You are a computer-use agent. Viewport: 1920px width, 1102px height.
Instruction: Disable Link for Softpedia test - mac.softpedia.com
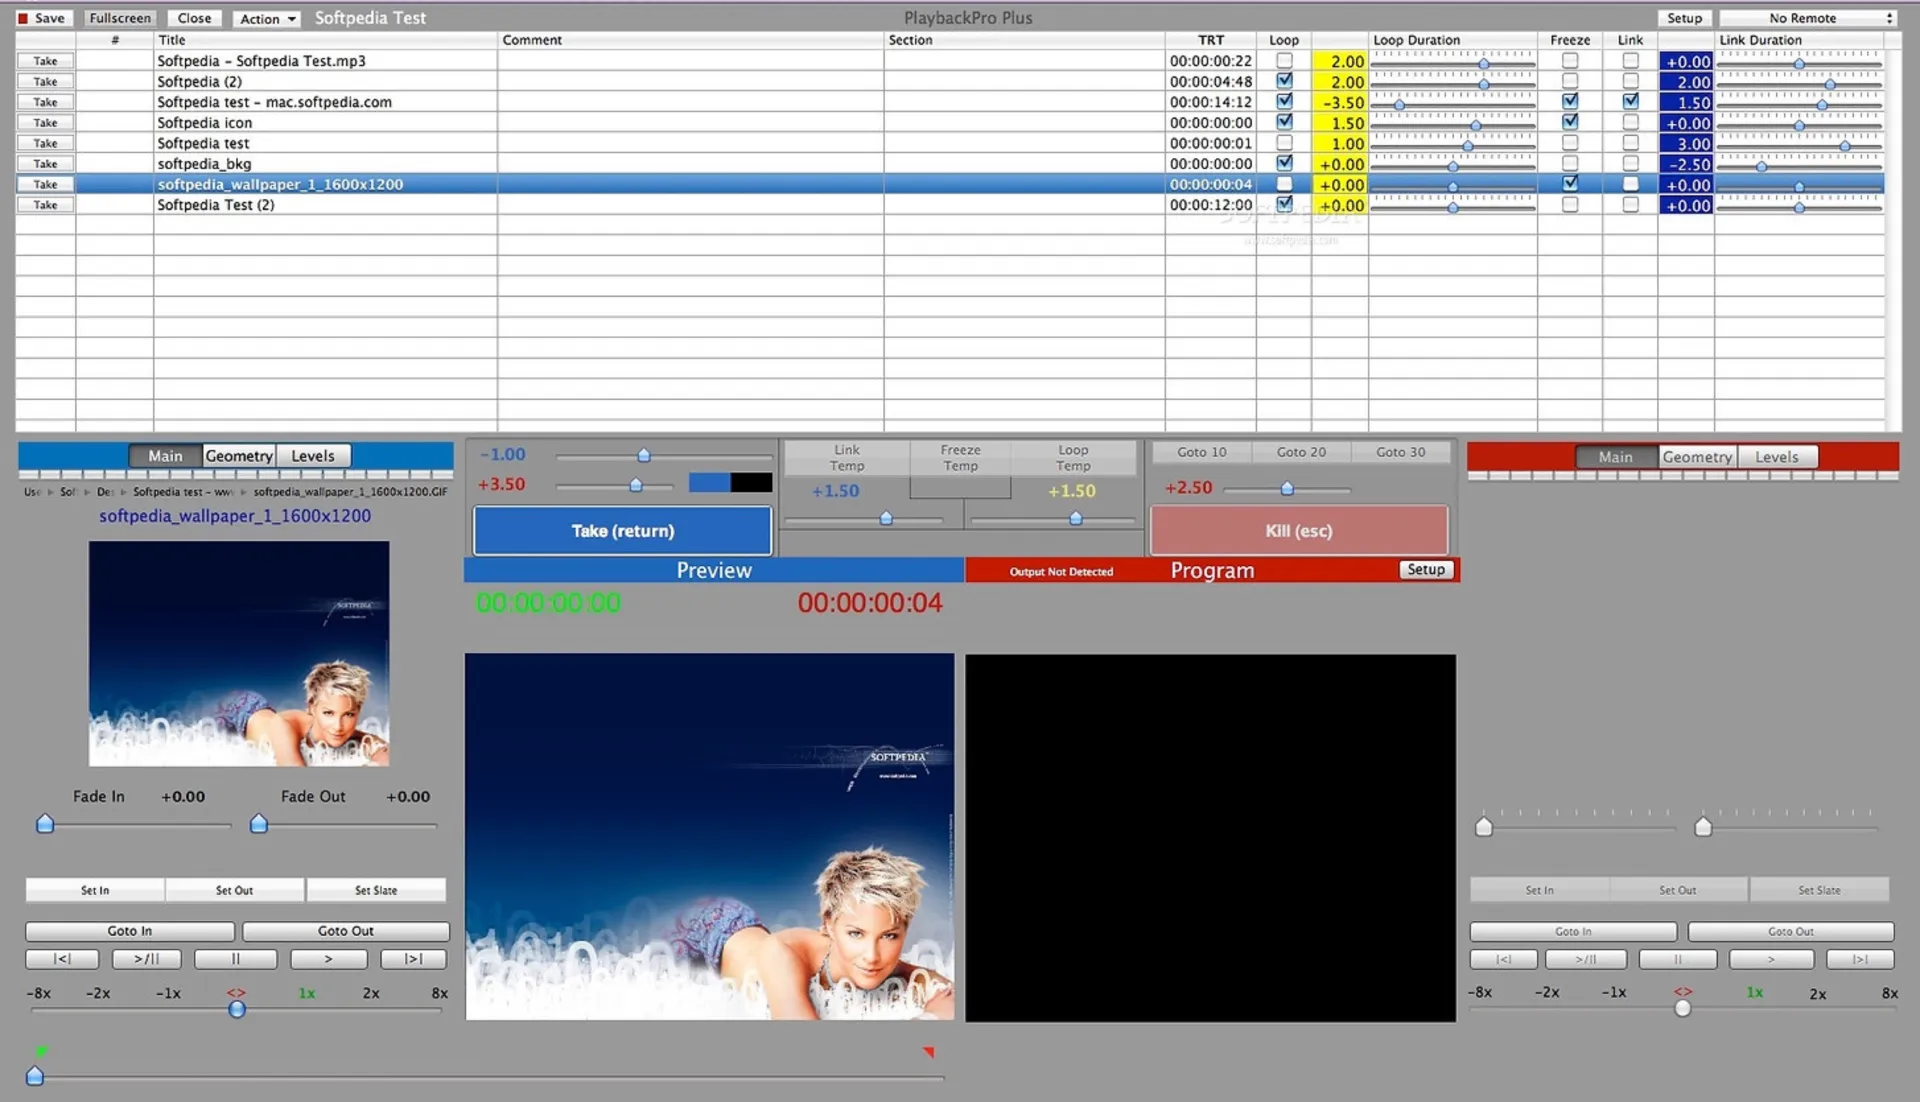[1630, 101]
